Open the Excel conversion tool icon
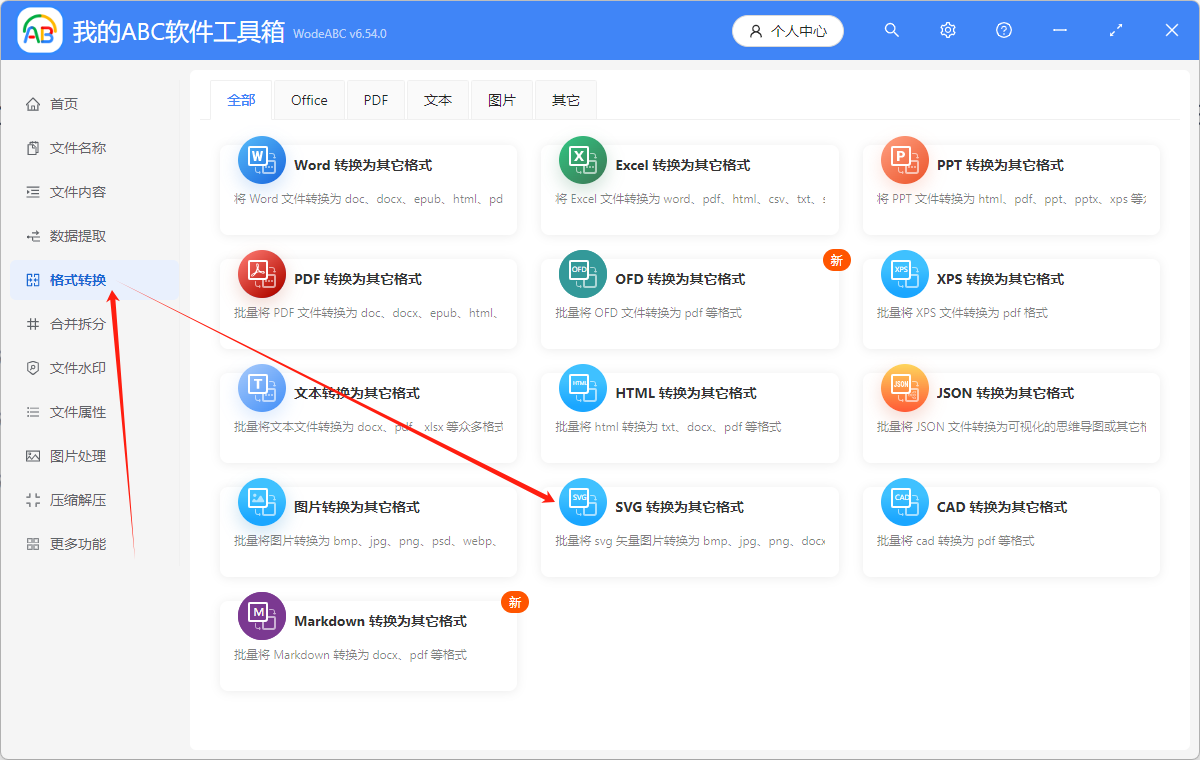Image resolution: width=1200 pixels, height=760 pixels. point(583,159)
